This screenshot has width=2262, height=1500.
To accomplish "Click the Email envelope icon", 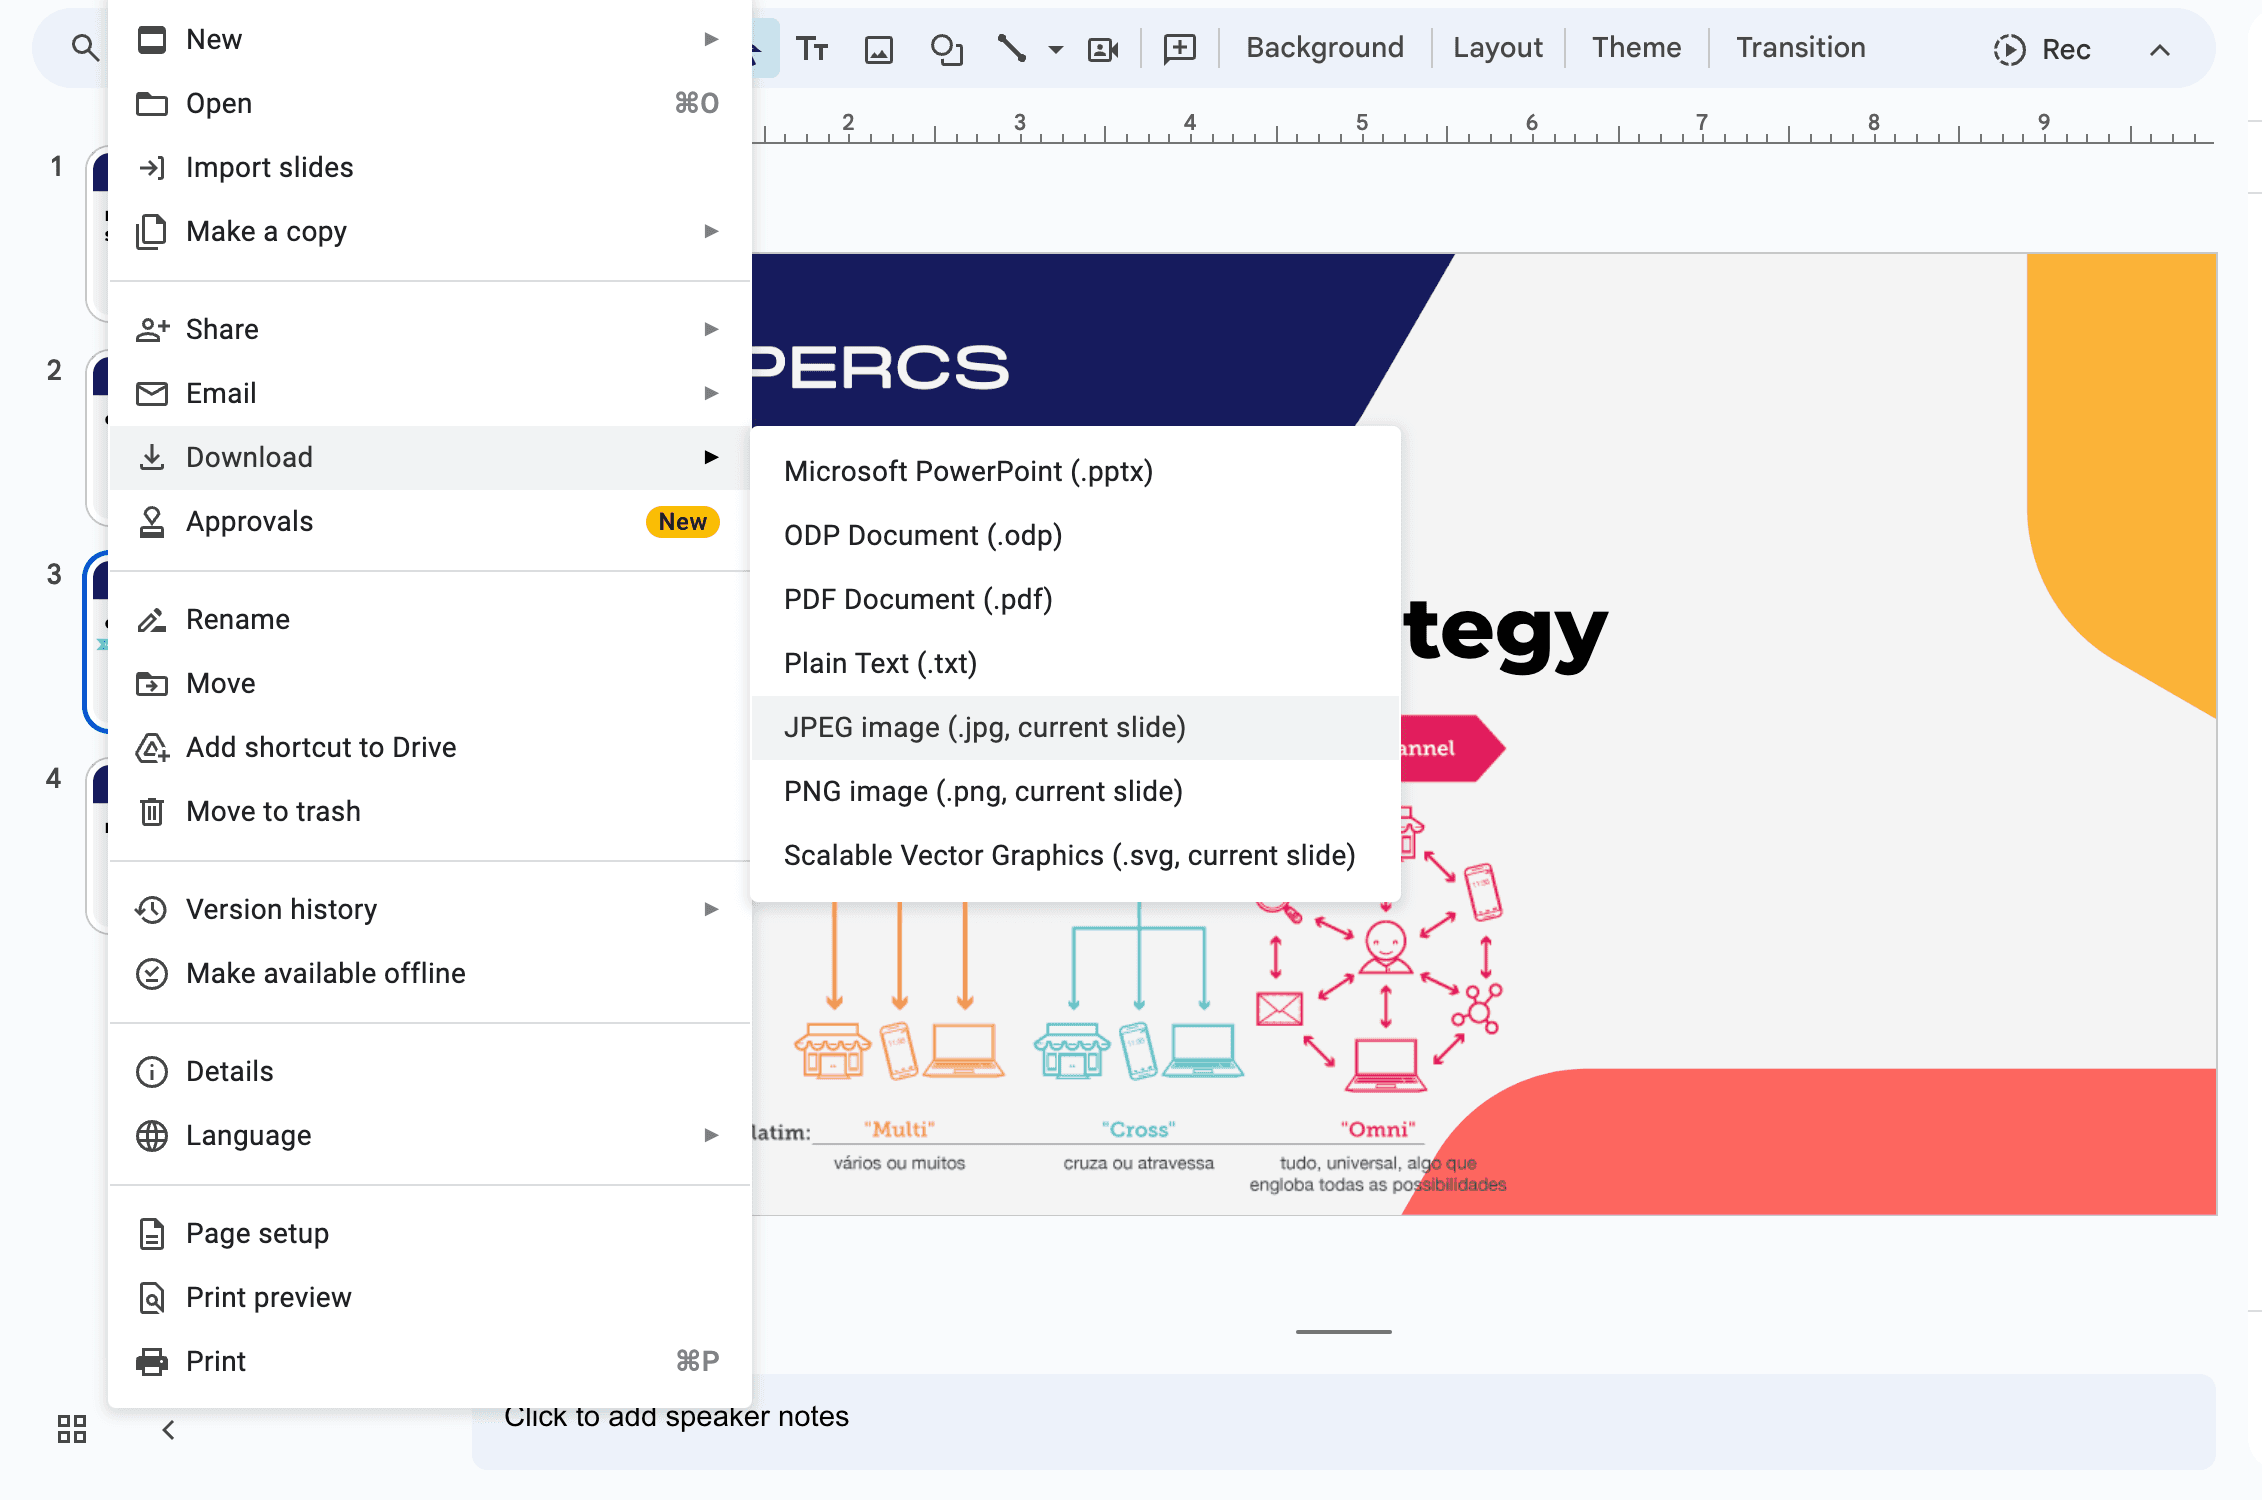I will point(151,393).
